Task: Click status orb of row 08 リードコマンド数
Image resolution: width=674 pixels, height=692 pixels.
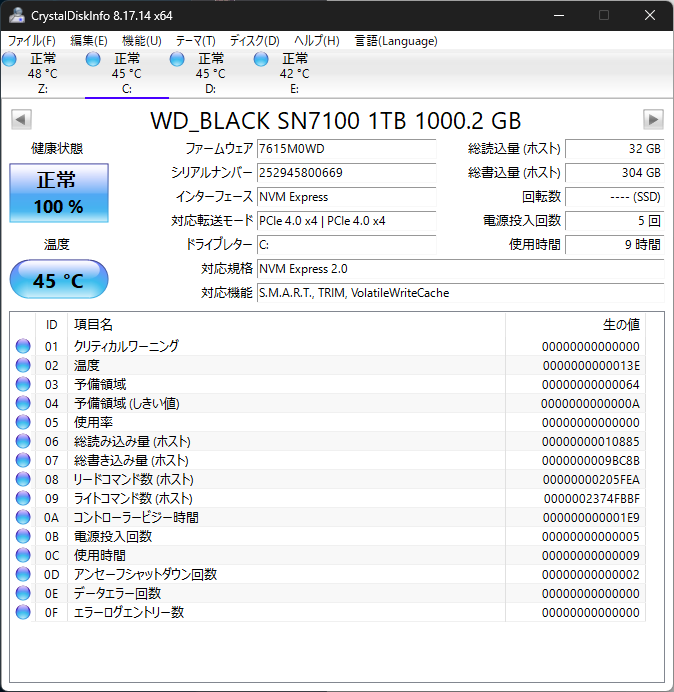Action: click(x=23, y=479)
